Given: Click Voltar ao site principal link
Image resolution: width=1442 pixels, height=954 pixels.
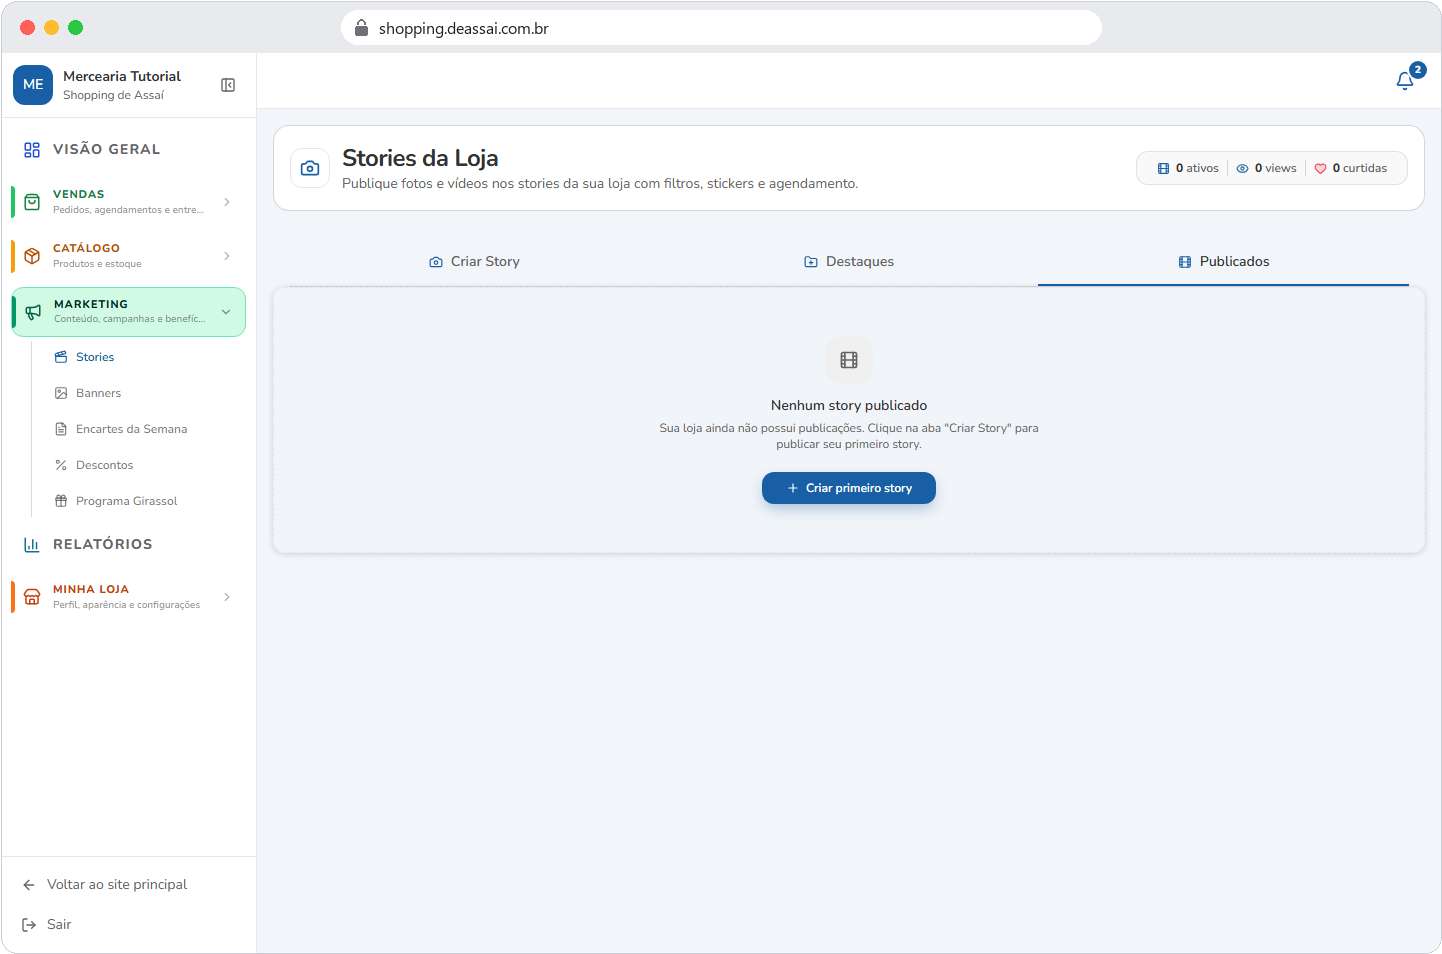Looking at the screenshot, I should click(x=117, y=885).
